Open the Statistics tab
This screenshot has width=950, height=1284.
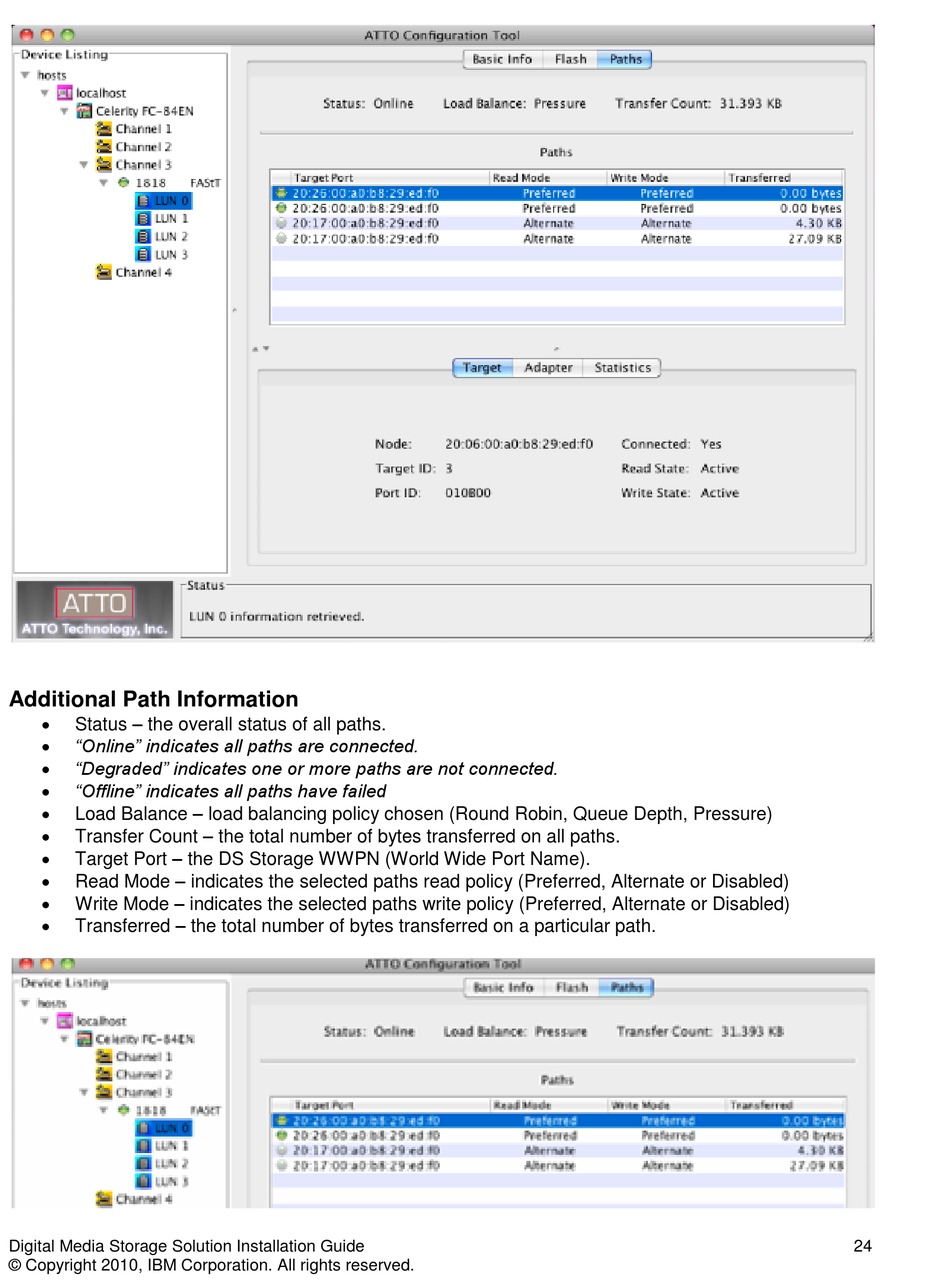pyautogui.click(x=622, y=368)
